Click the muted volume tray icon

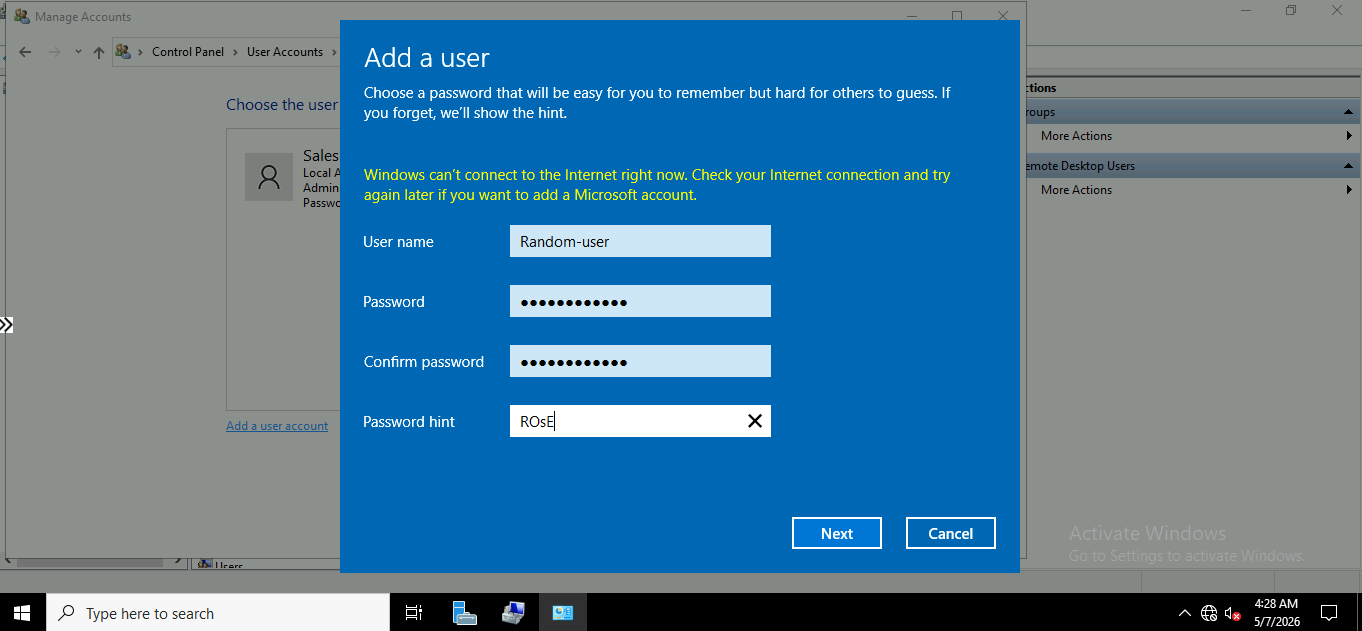point(1234,613)
